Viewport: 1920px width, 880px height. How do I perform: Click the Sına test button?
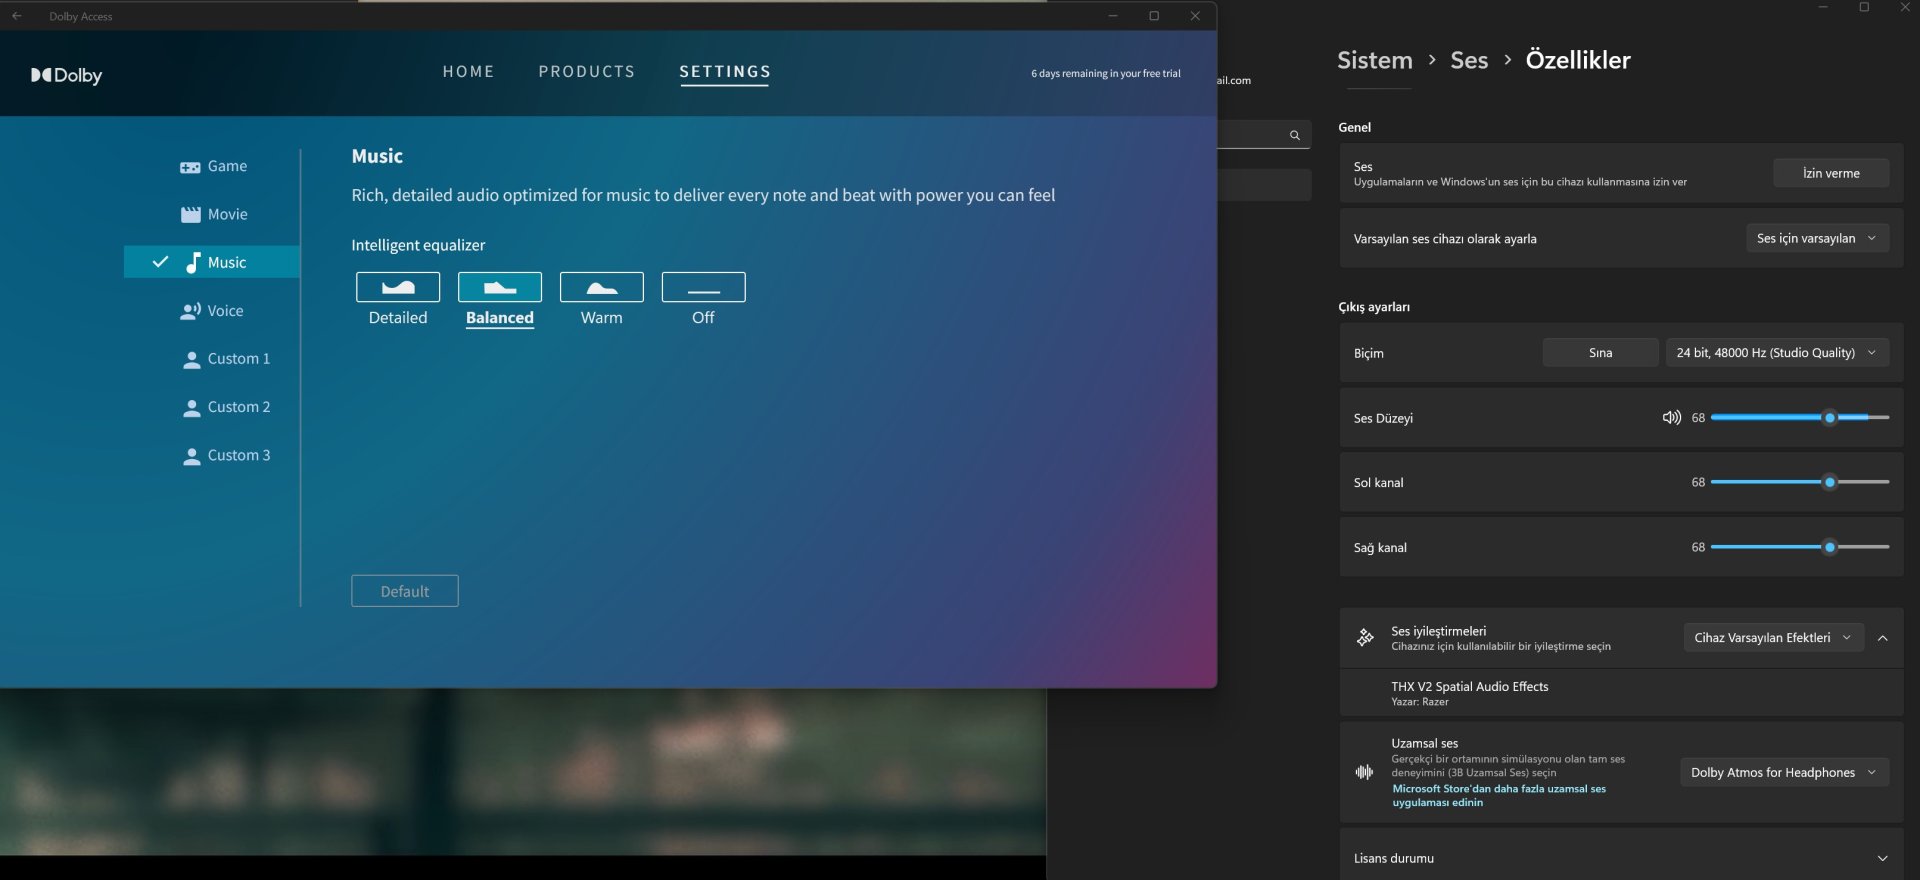click(x=1600, y=352)
